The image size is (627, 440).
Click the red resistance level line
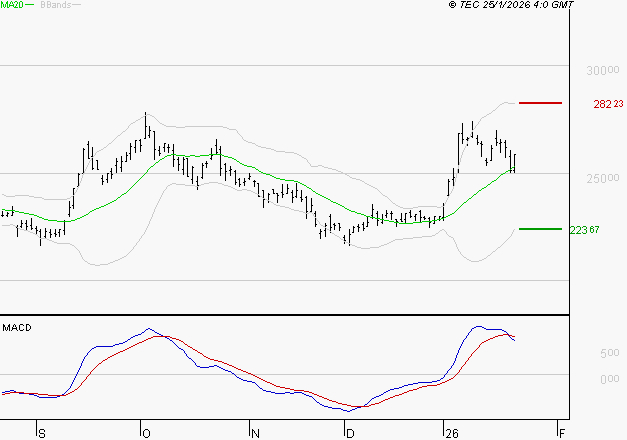(x=540, y=103)
